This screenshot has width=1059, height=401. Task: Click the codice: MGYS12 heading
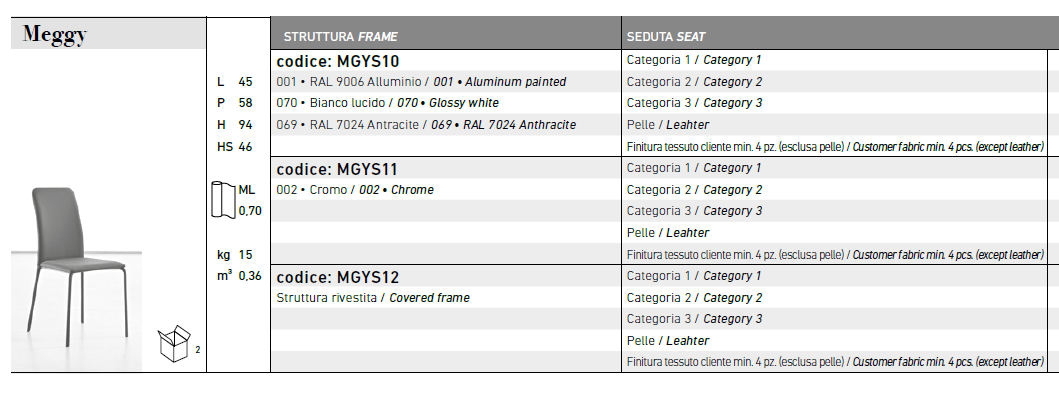[338, 277]
